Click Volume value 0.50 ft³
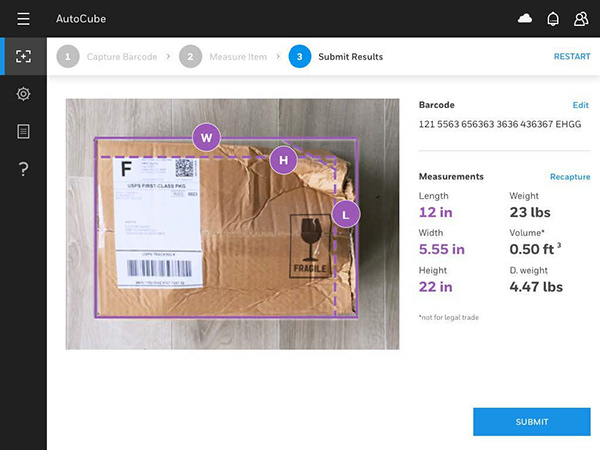The height and width of the screenshot is (450, 600). pos(535,249)
